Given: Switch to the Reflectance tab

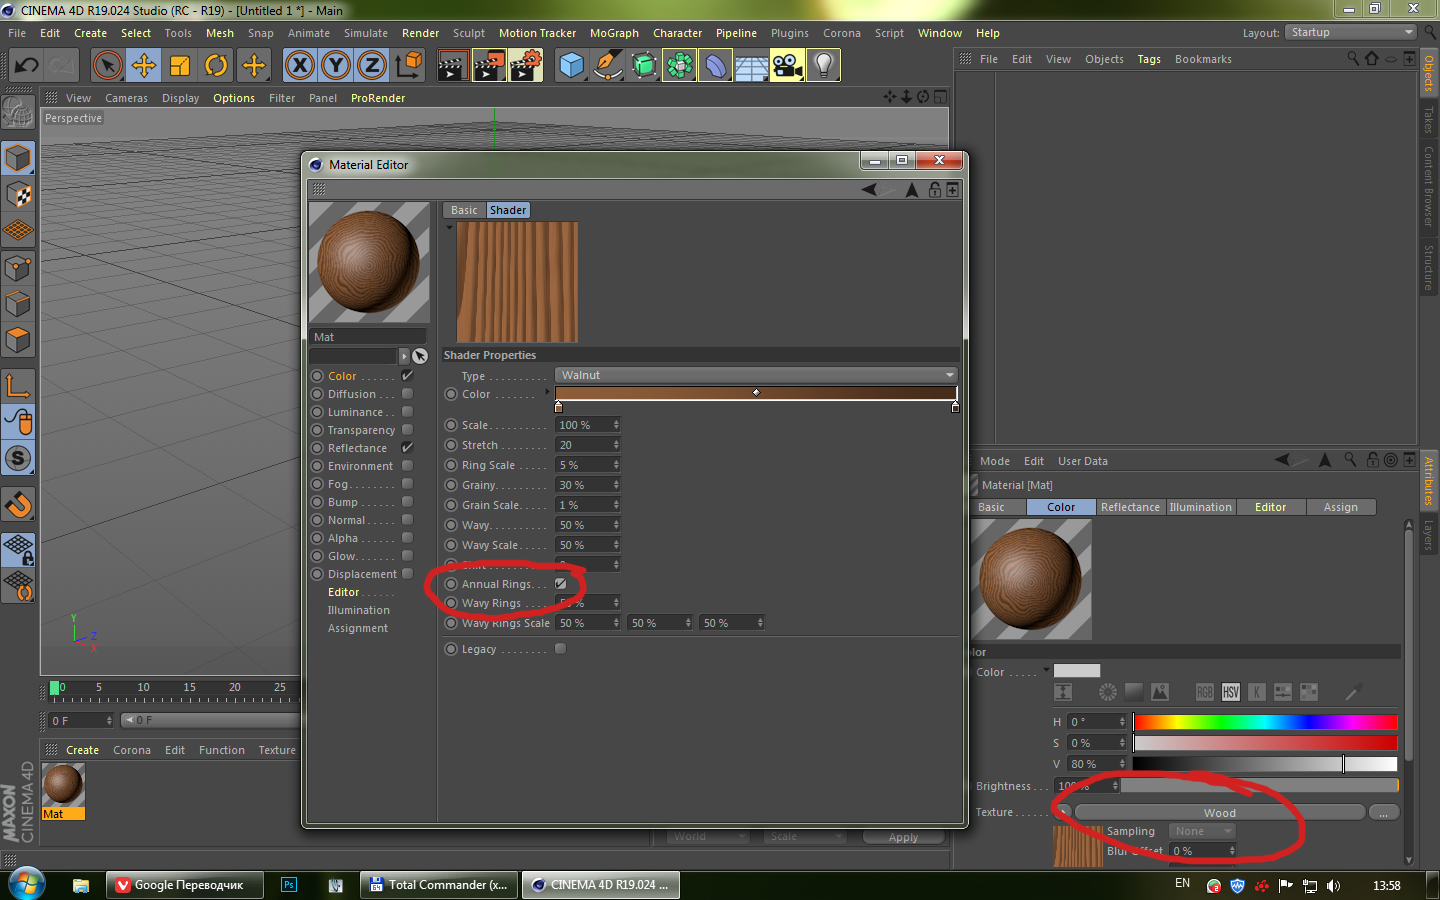Looking at the screenshot, I should coord(1130,507).
